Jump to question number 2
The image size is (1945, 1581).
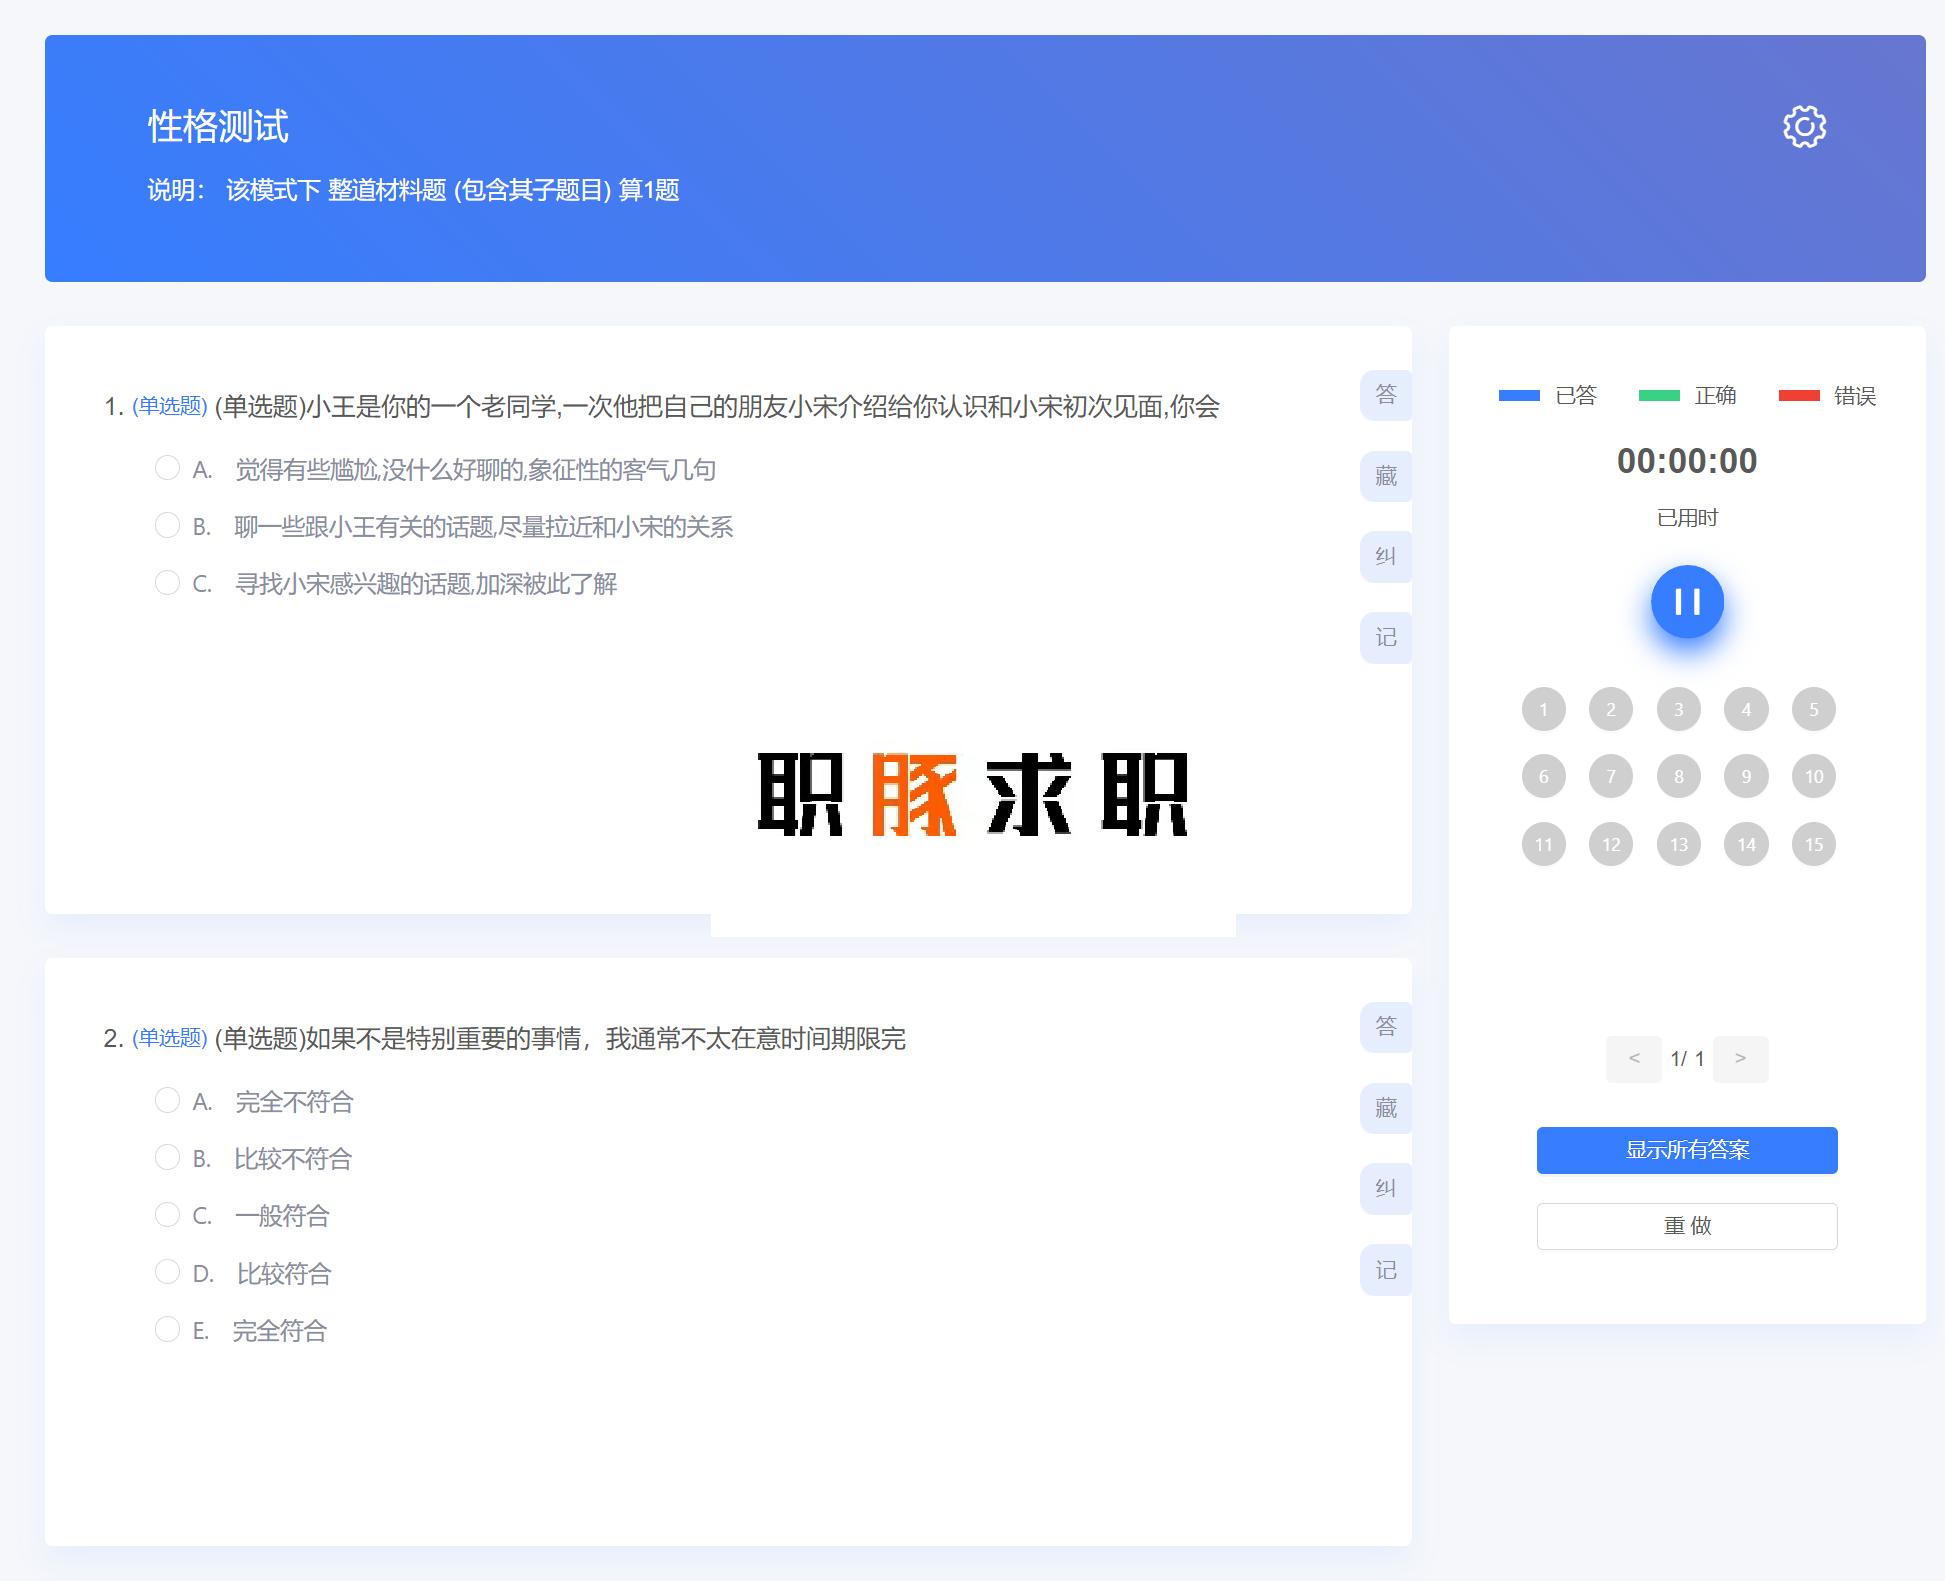(x=1611, y=709)
